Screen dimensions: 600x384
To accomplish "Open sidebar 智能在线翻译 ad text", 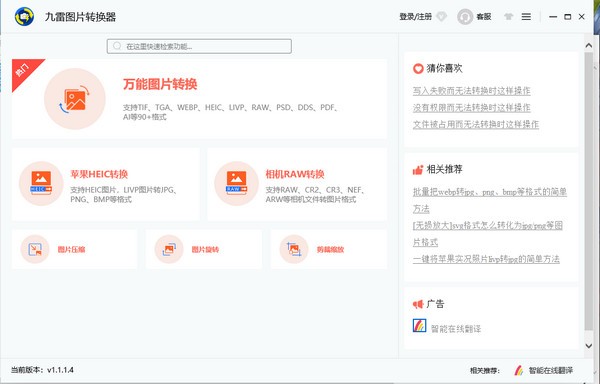I will pos(456,329).
